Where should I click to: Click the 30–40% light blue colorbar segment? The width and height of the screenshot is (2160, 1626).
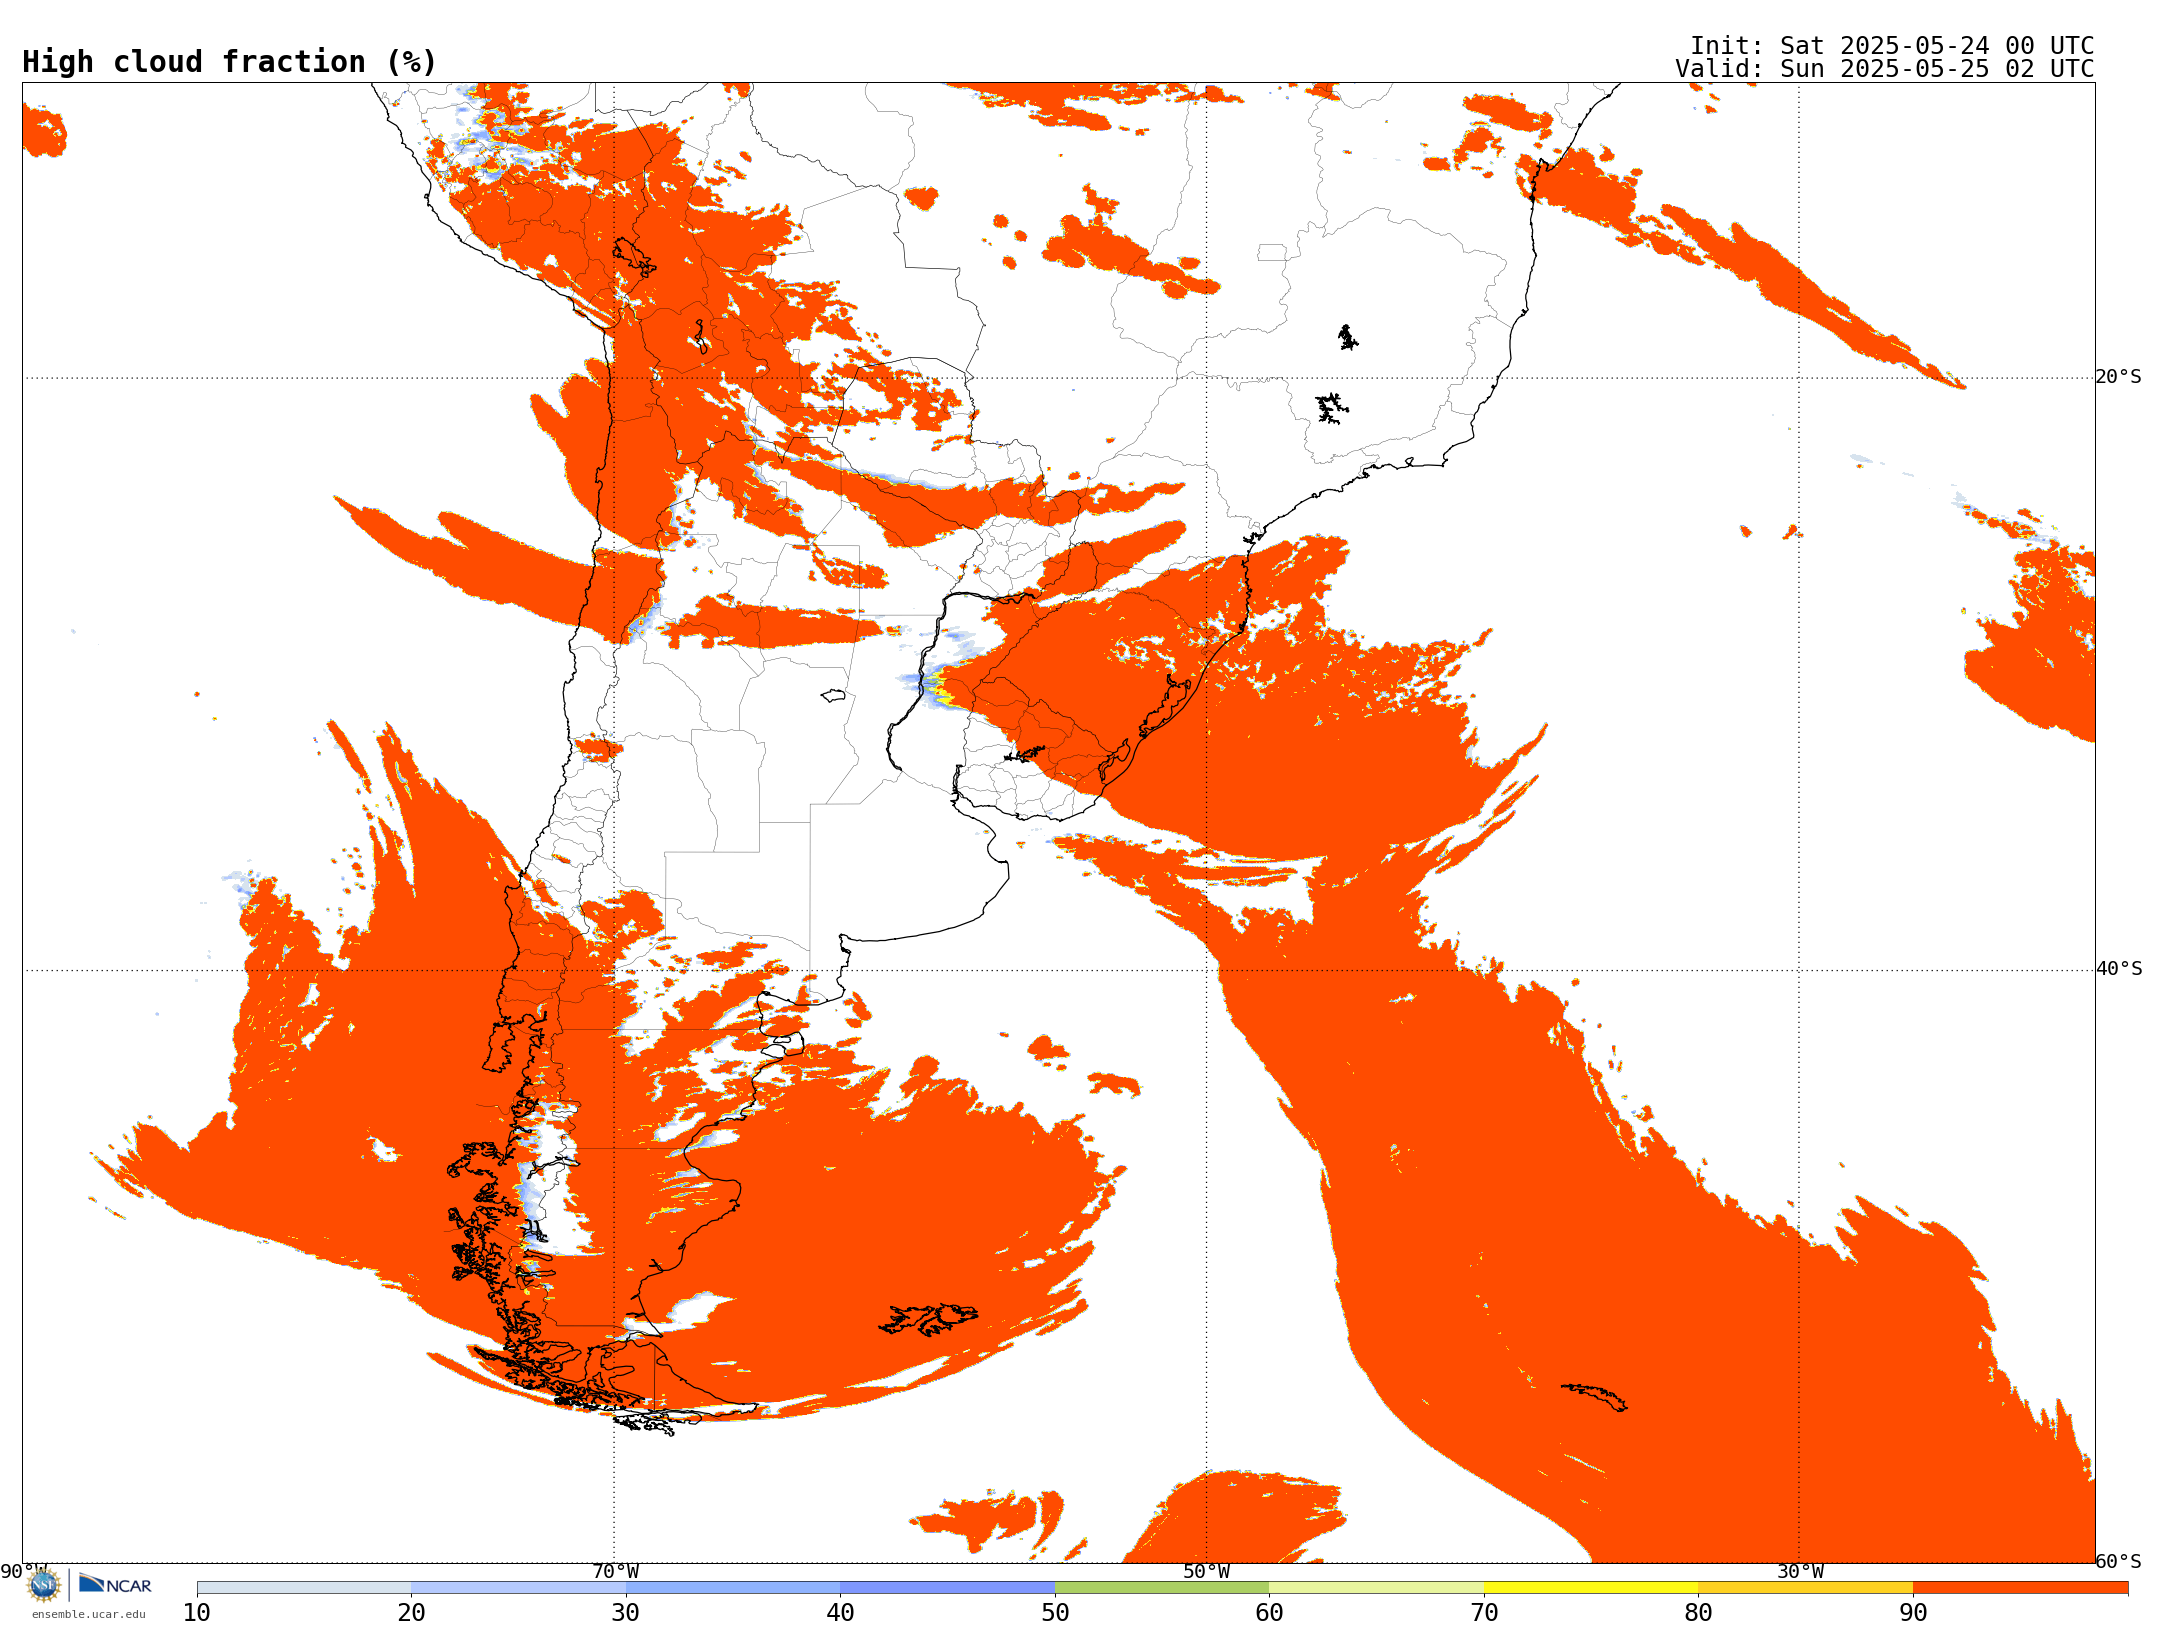(x=733, y=1588)
